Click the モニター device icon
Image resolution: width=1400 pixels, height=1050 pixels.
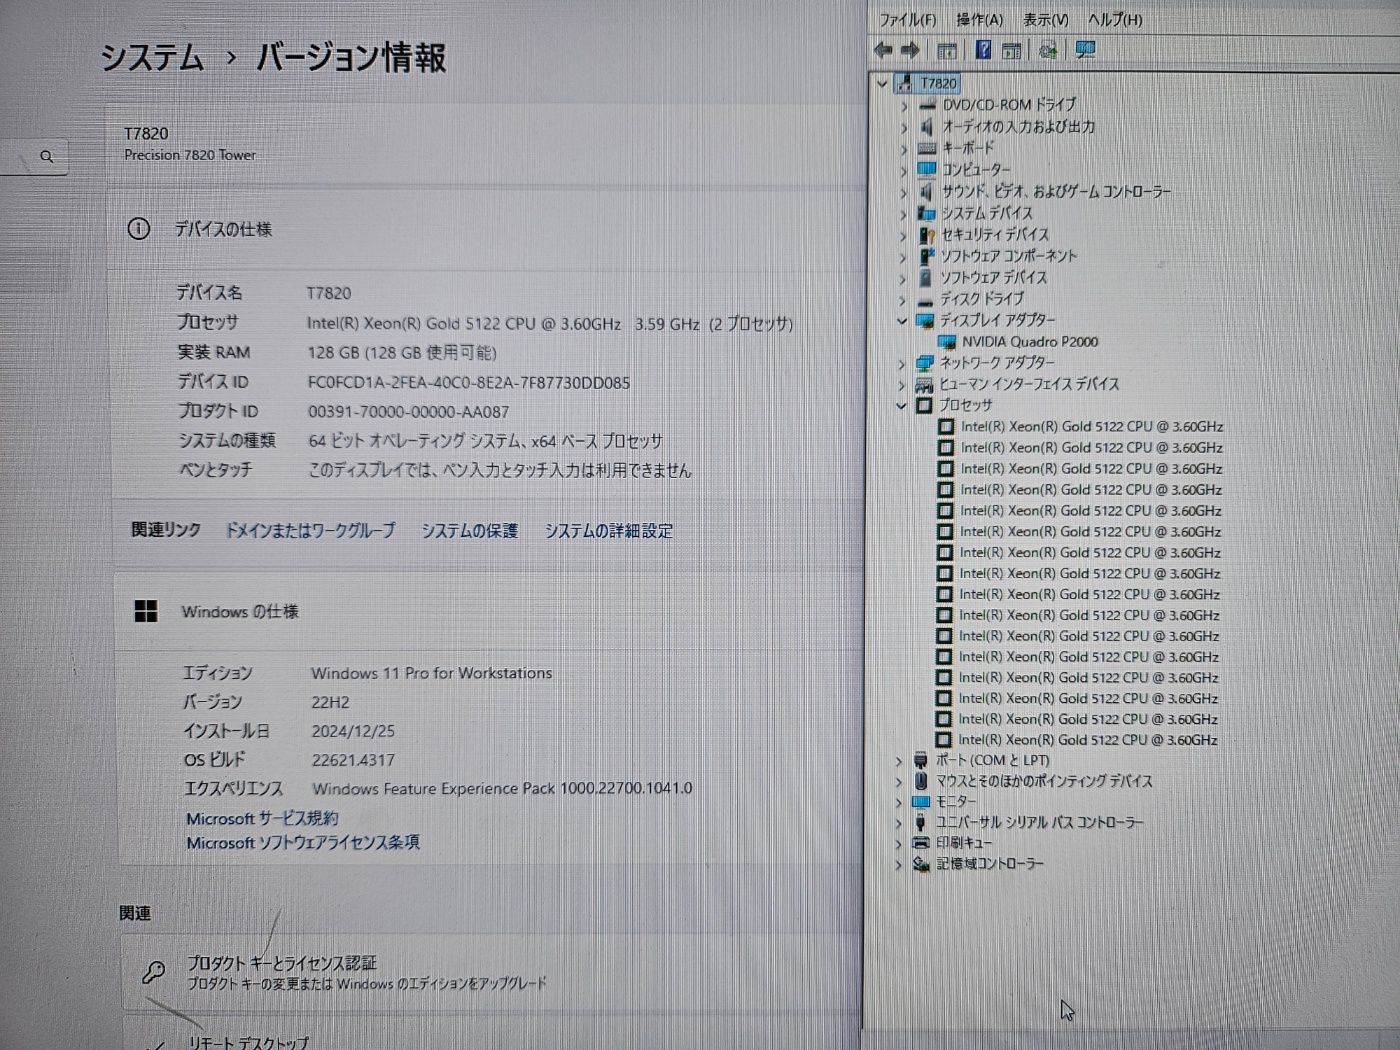[921, 802]
